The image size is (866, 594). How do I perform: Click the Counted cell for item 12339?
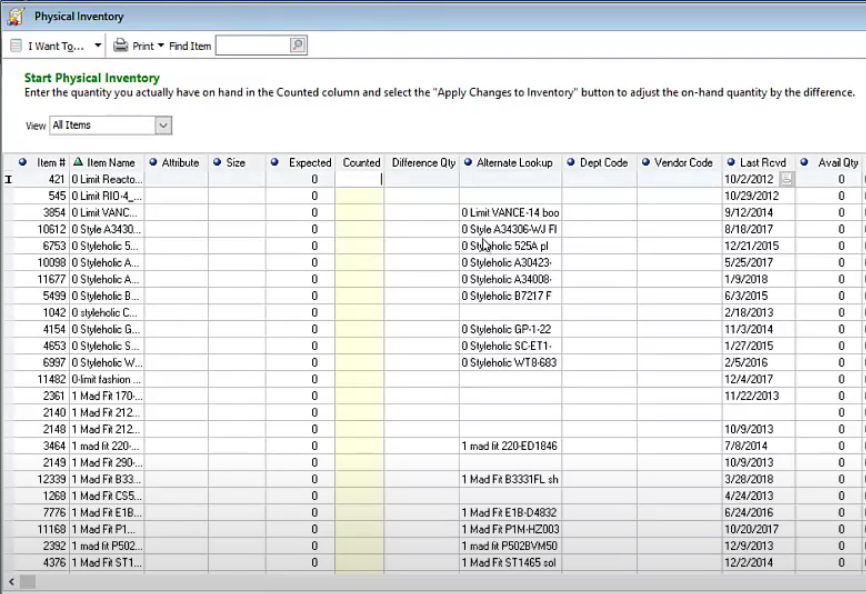coord(359,479)
